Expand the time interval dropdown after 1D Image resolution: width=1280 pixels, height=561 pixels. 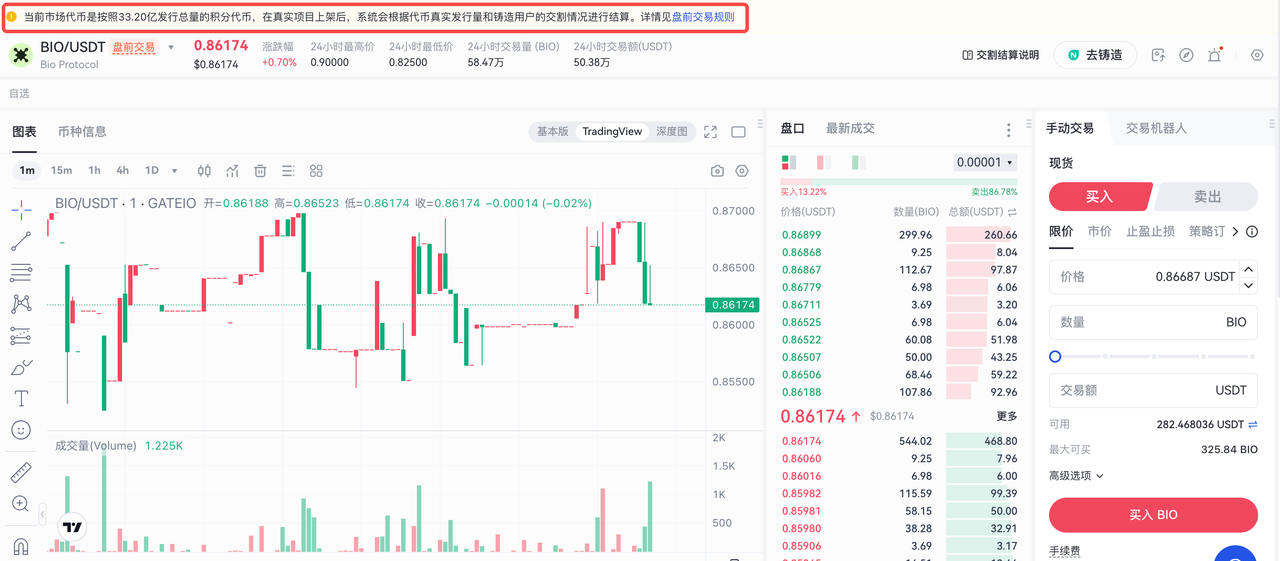coord(175,171)
